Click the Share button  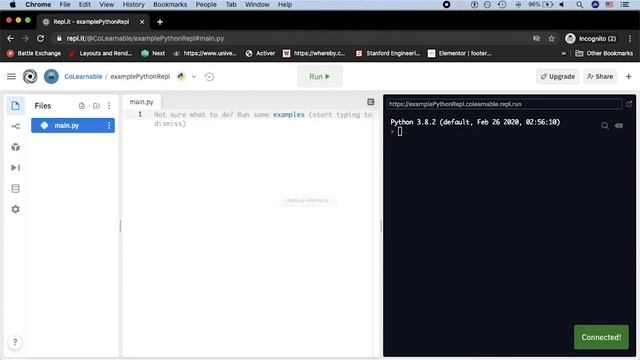(x=600, y=76)
